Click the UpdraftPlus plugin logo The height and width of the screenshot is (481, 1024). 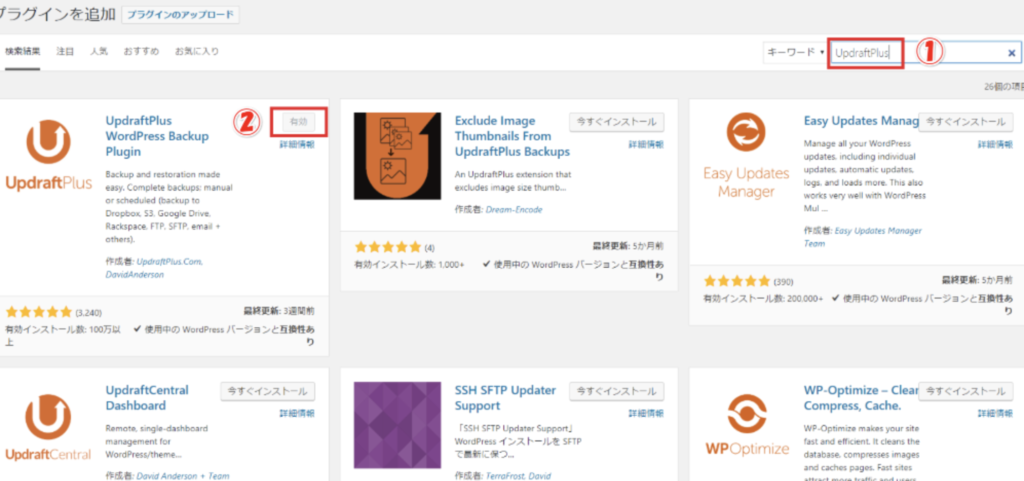pyautogui.click(x=48, y=156)
